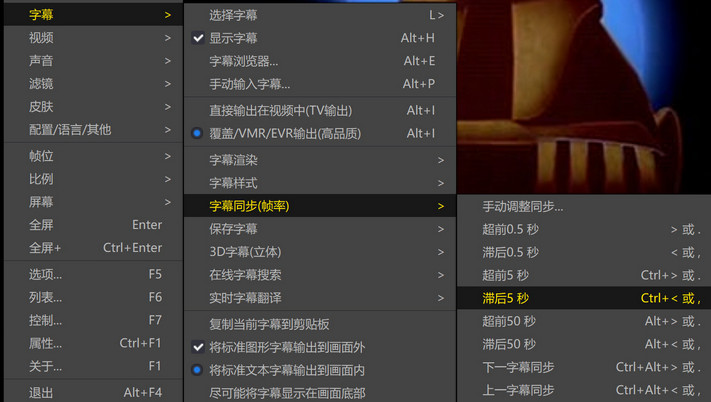Select 下一字幕同步 item
Image resolution: width=711 pixels, height=402 pixels.
(584, 367)
